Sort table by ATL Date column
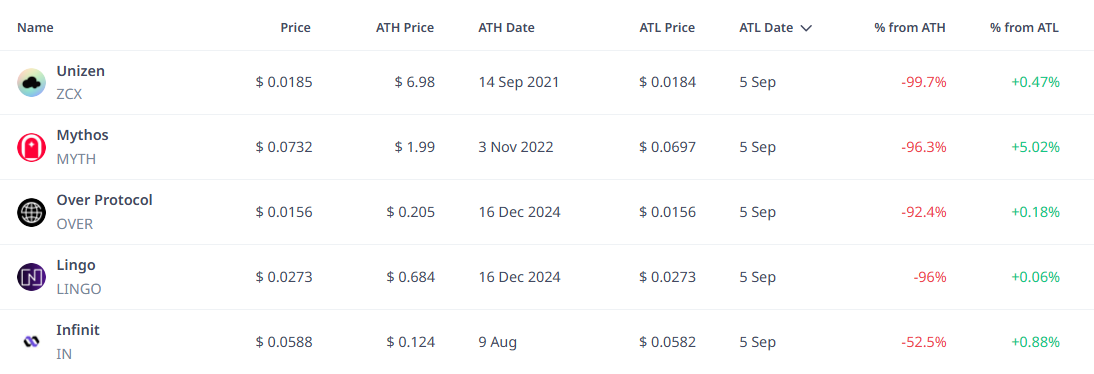Image resolution: width=1094 pixels, height=374 pixels. (x=766, y=28)
